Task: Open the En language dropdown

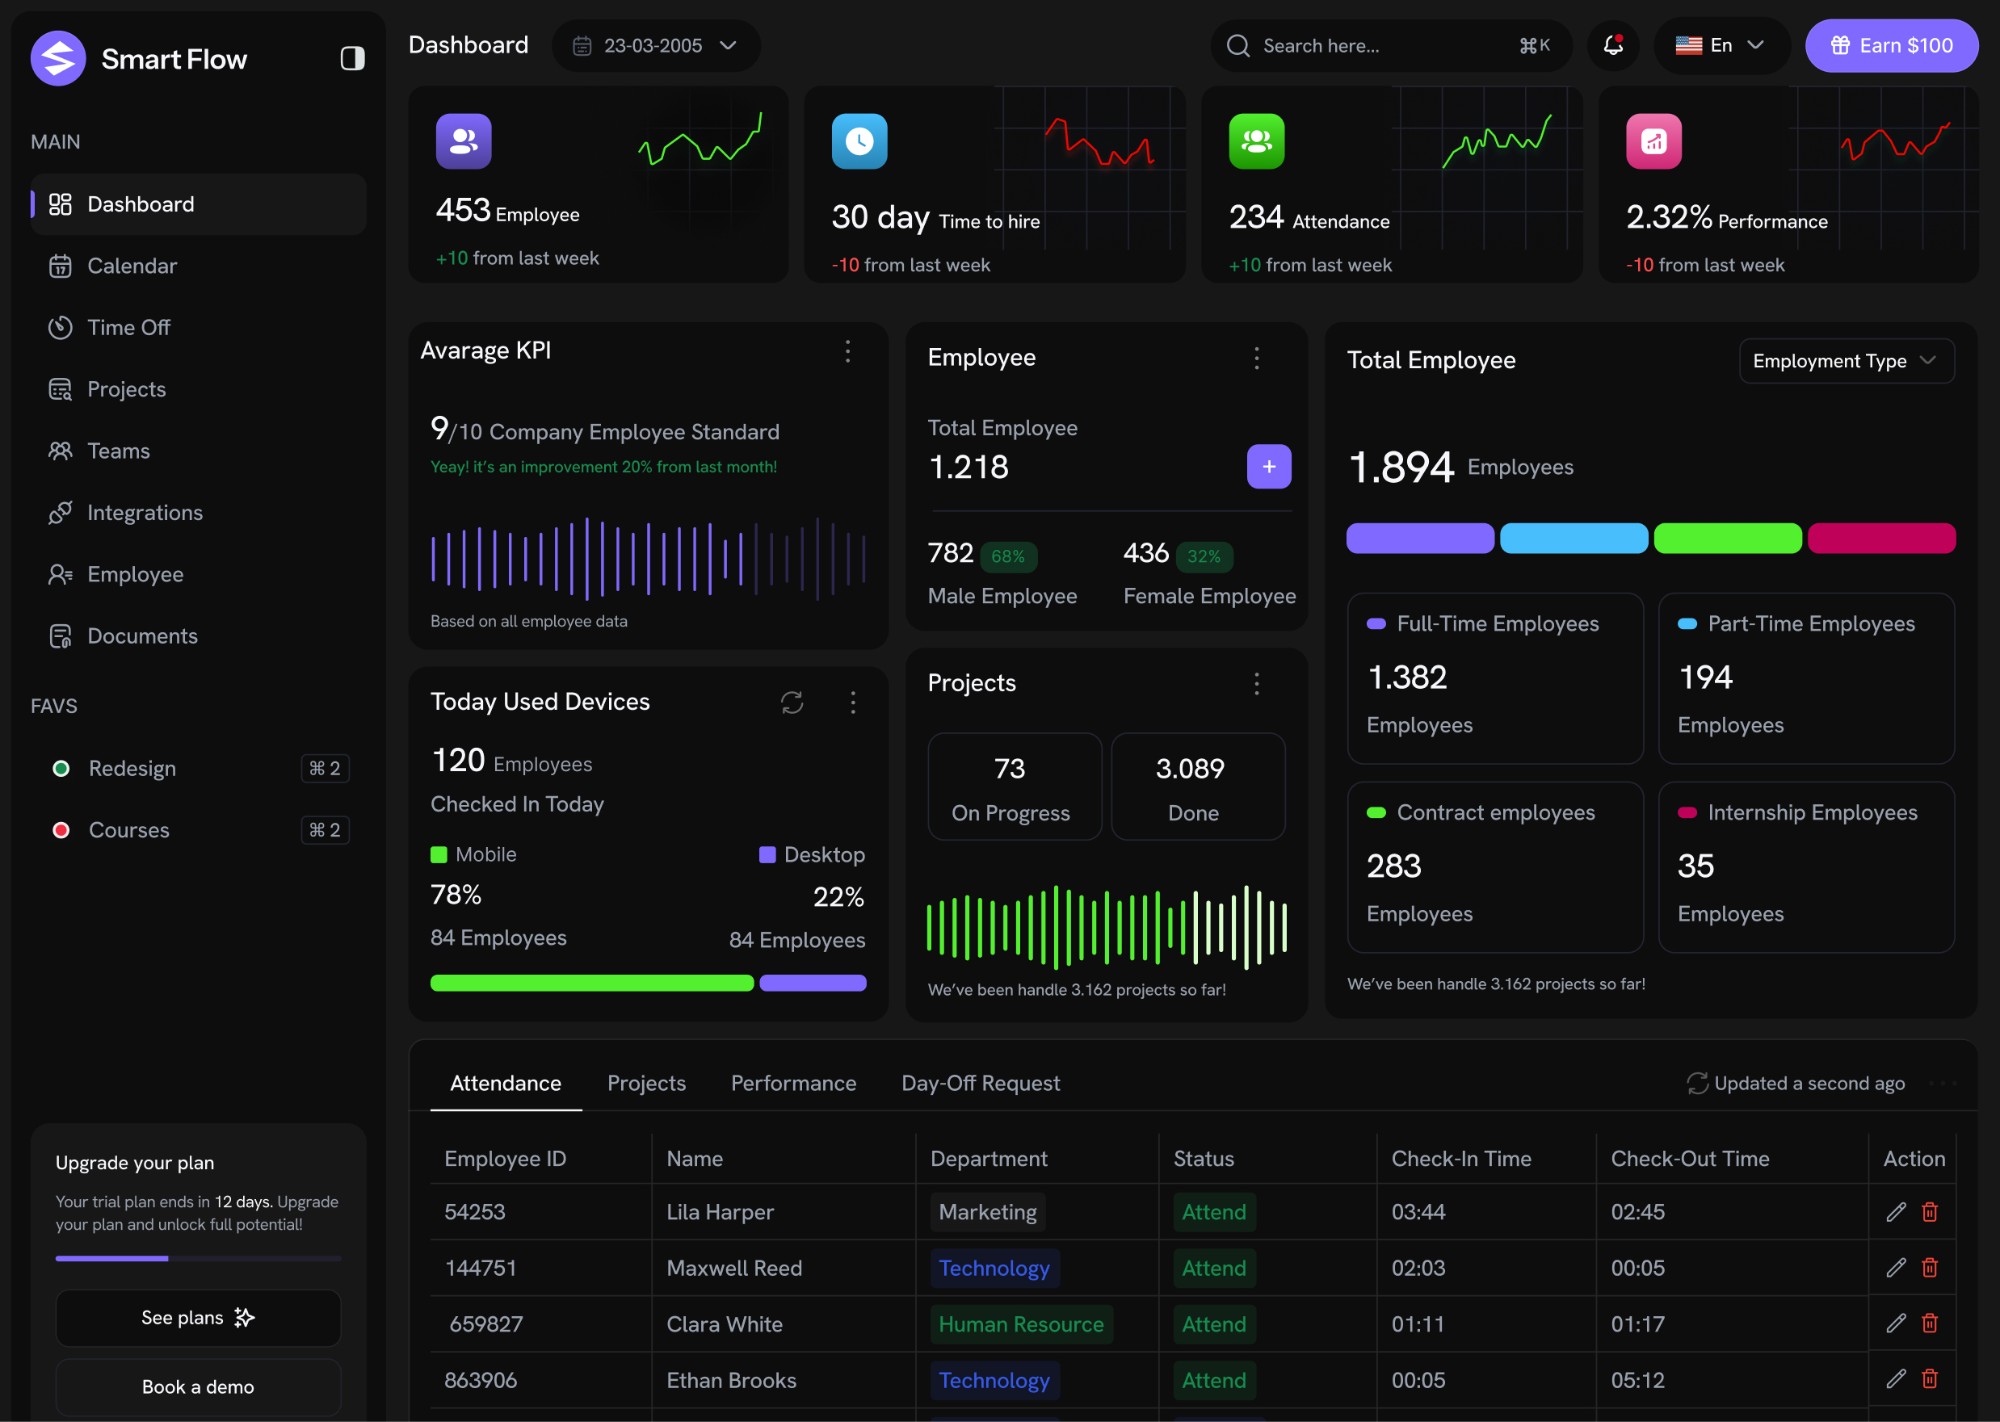Action: [x=1721, y=46]
